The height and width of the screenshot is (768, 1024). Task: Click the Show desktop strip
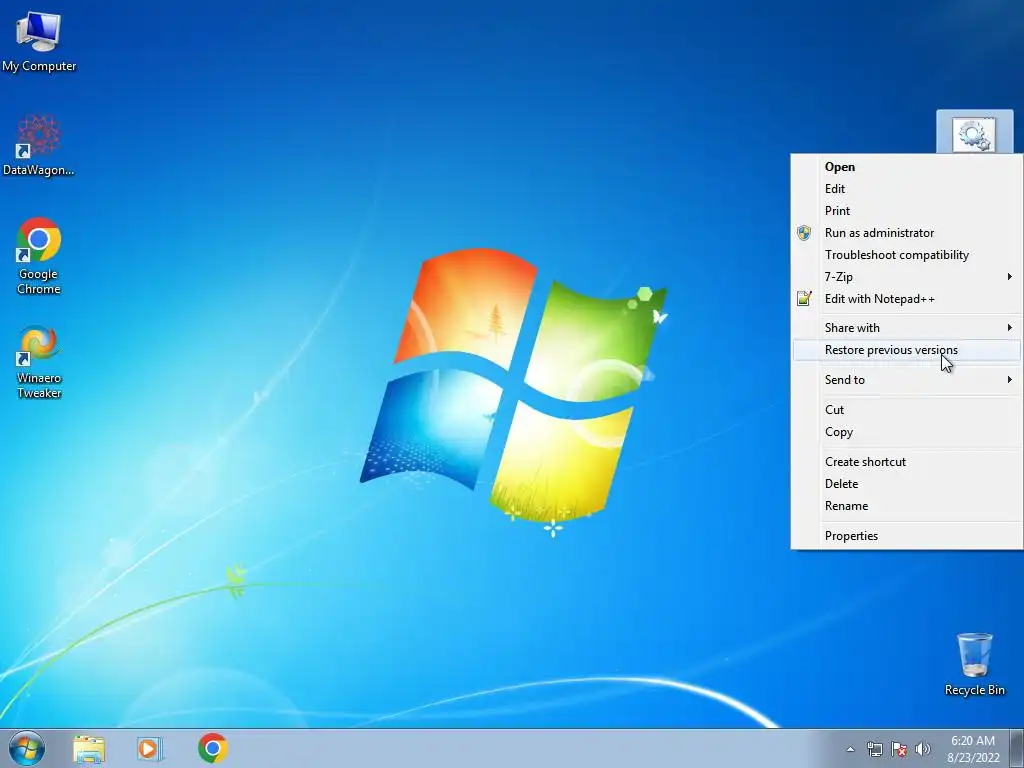[x=1017, y=748]
